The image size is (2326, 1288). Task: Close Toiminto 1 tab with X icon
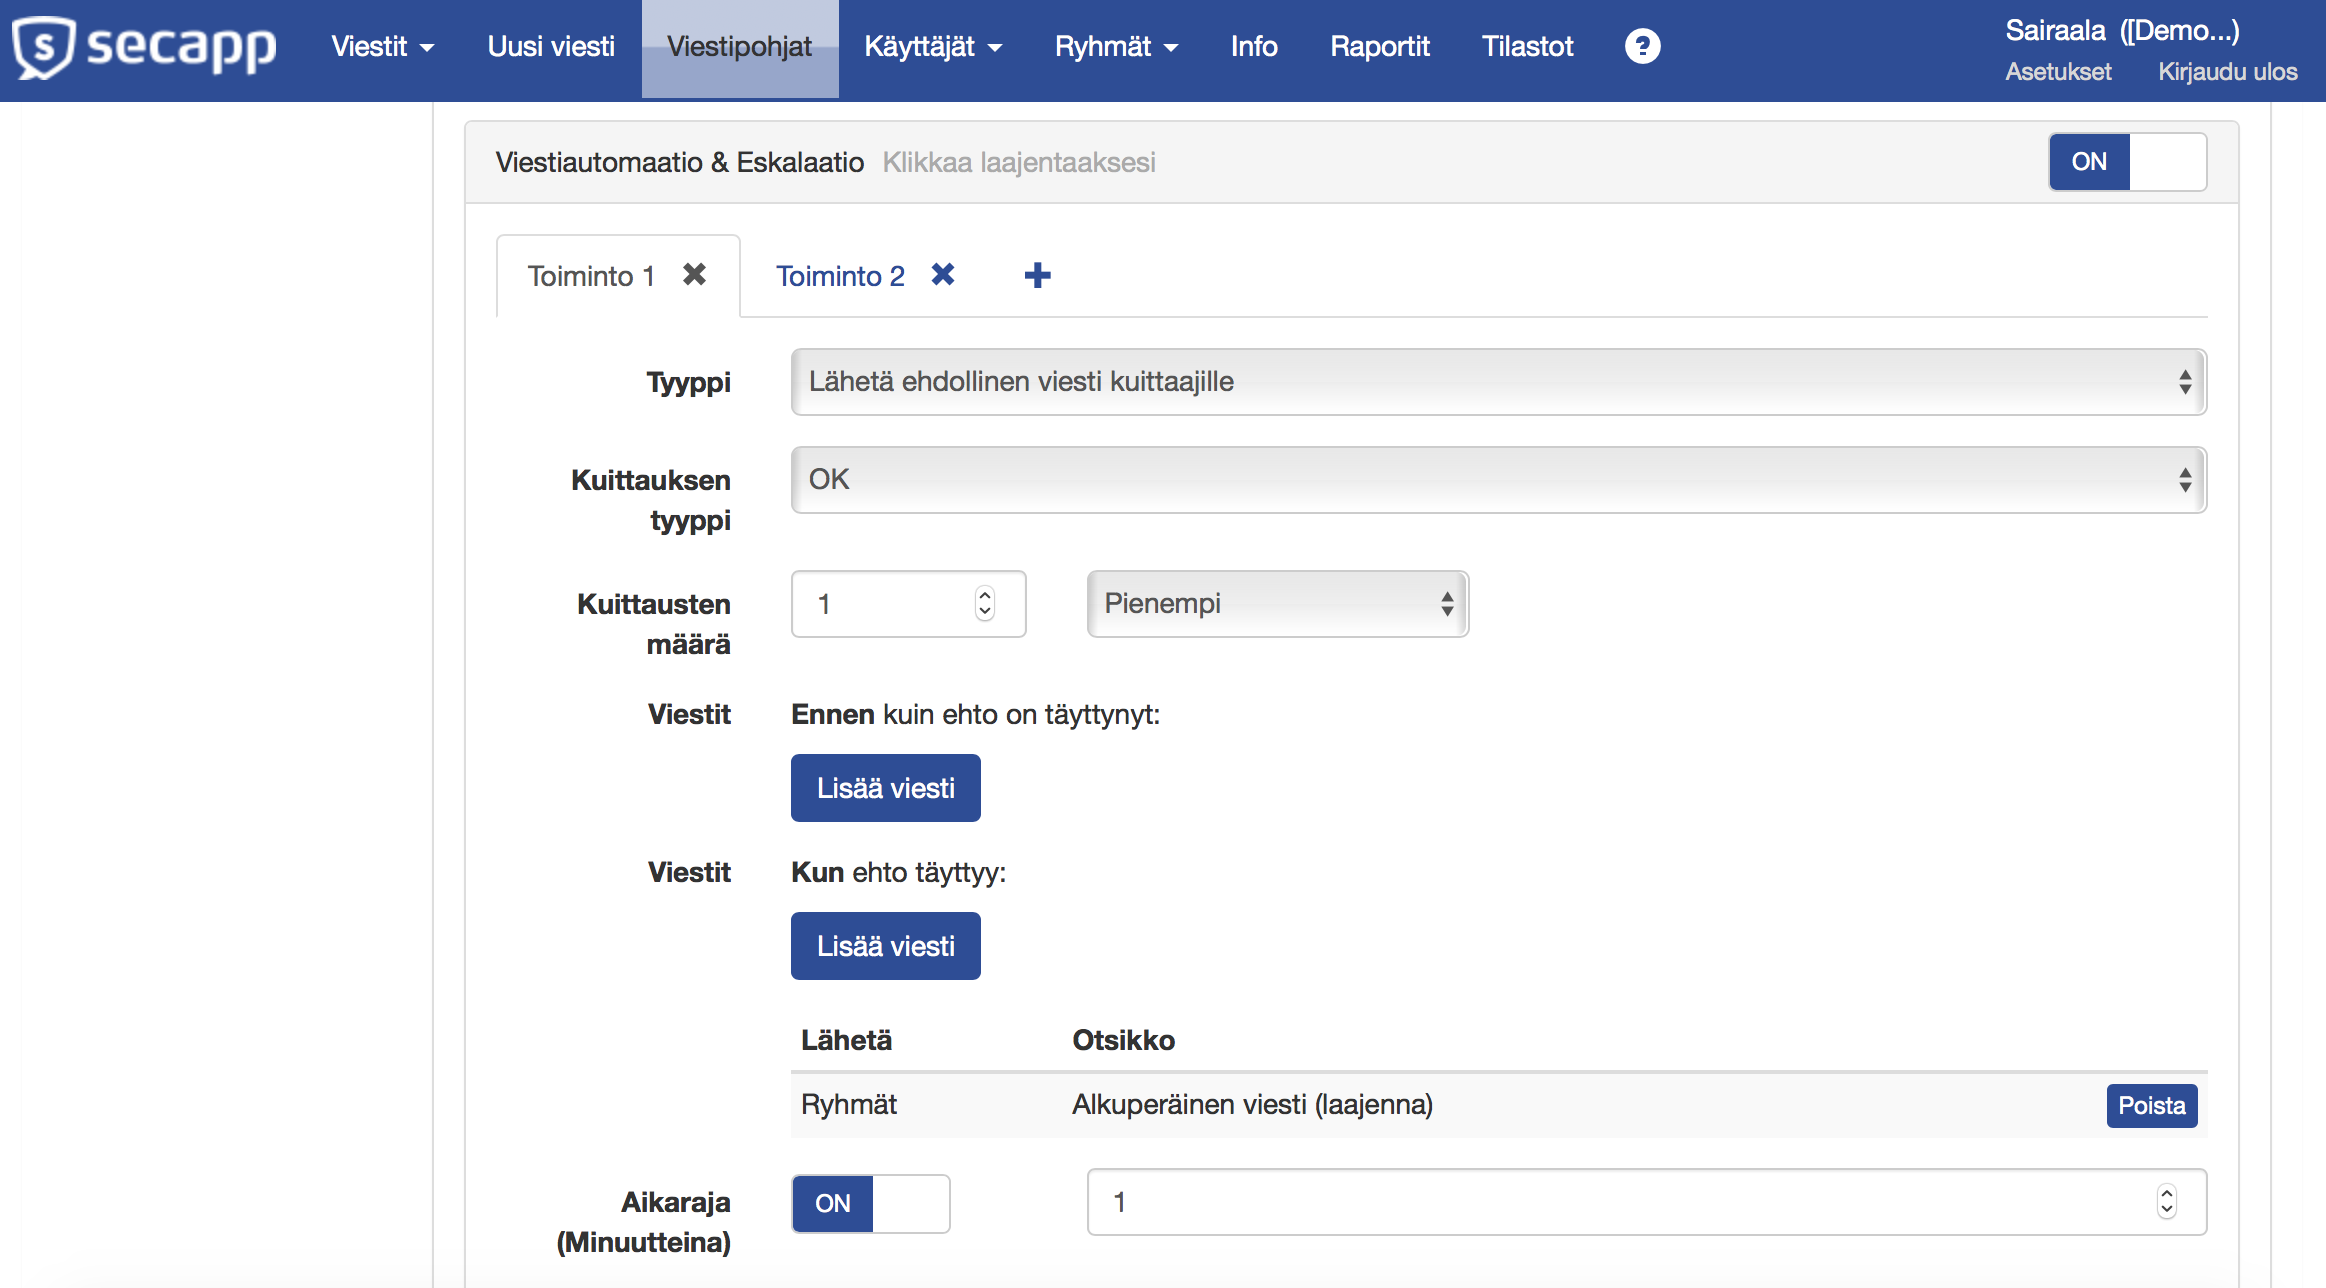pos(694,274)
